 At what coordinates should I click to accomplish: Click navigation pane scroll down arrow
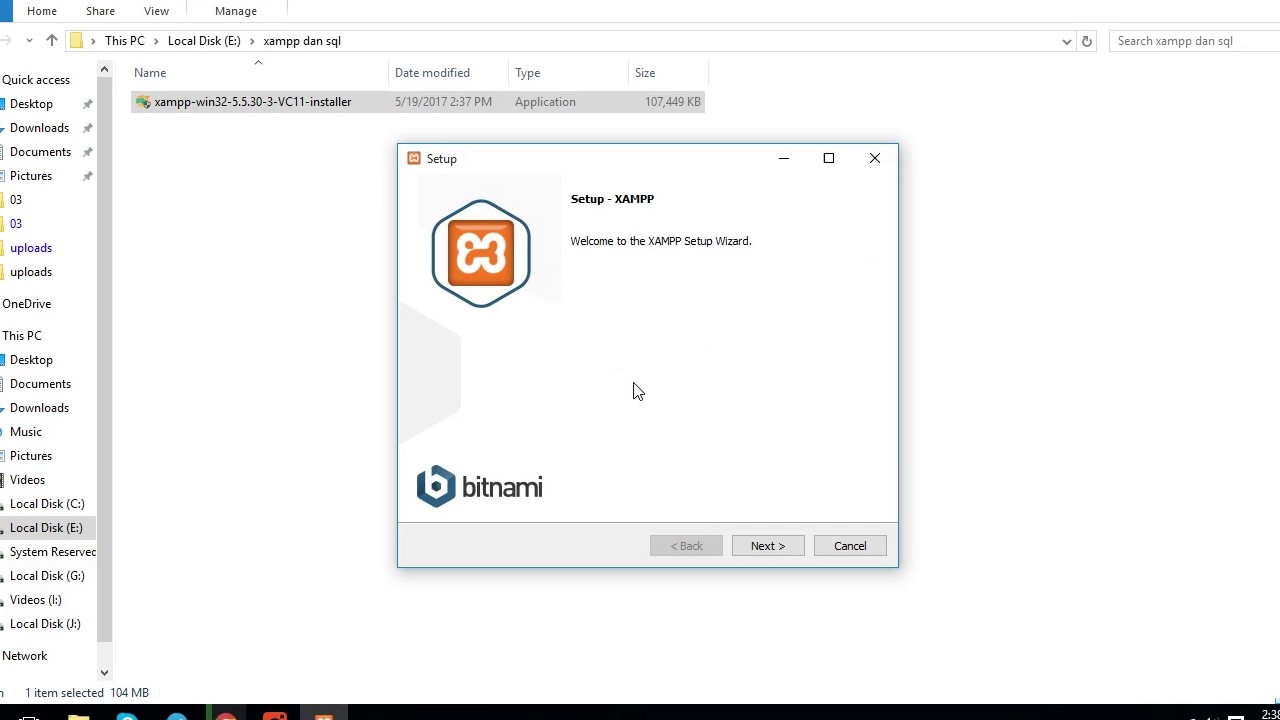point(104,673)
